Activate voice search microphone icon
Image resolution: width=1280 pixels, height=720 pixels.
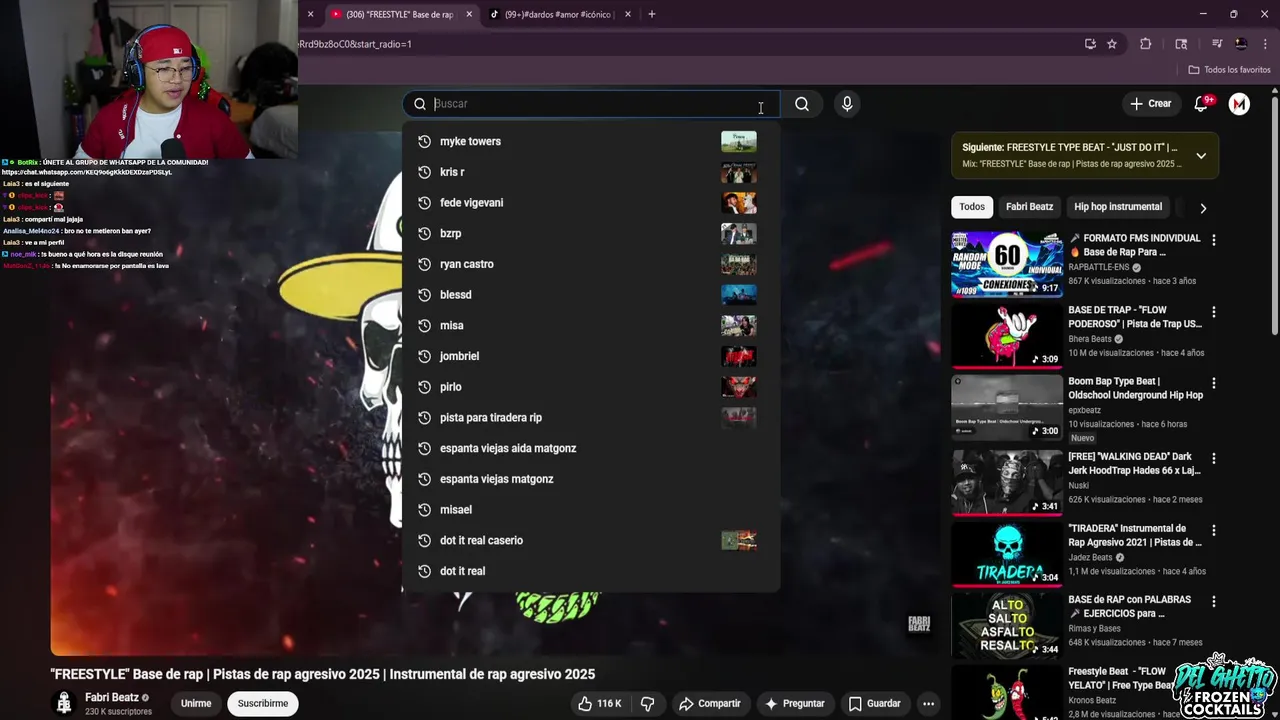(847, 104)
